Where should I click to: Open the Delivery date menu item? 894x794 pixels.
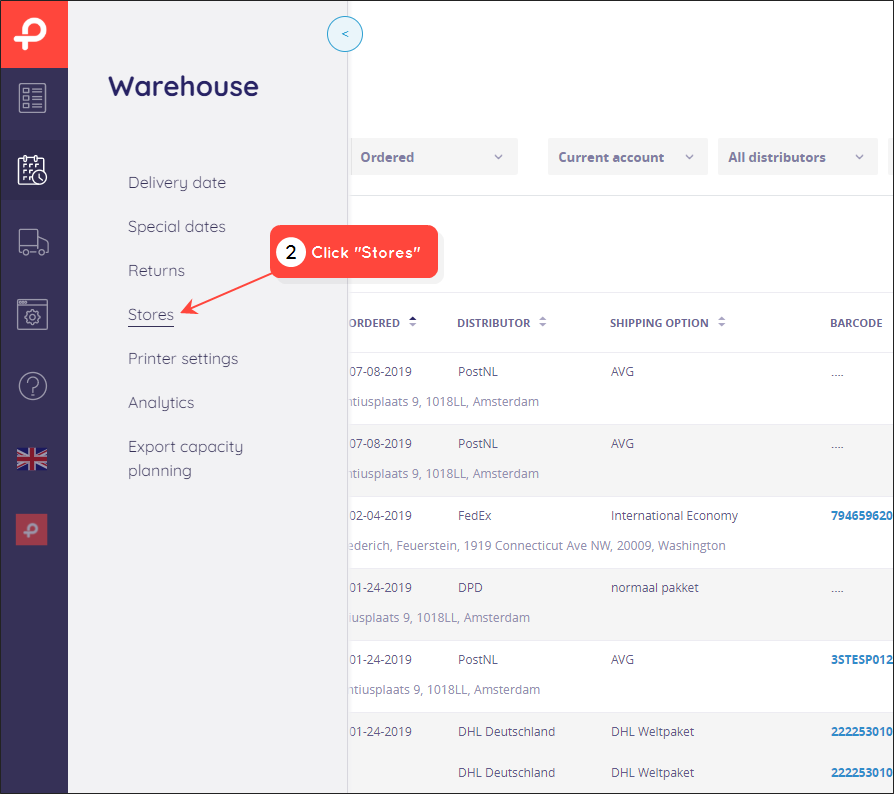[x=177, y=183]
